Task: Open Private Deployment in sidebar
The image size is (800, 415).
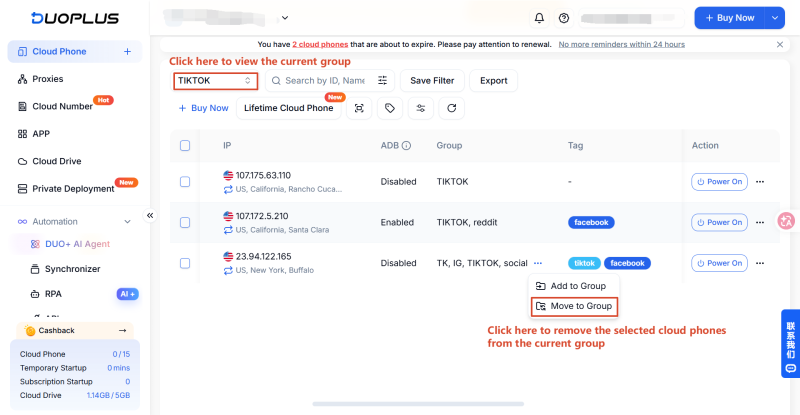Action: click(73, 189)
